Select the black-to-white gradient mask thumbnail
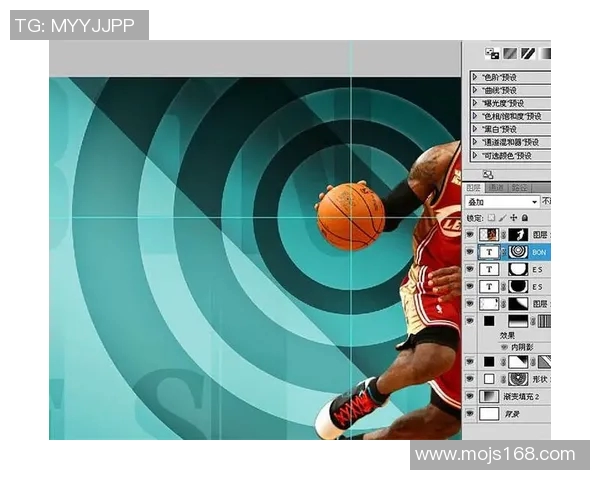Image resolution: width=600 pixels, height=480 pixels. (x=518, y=321)
